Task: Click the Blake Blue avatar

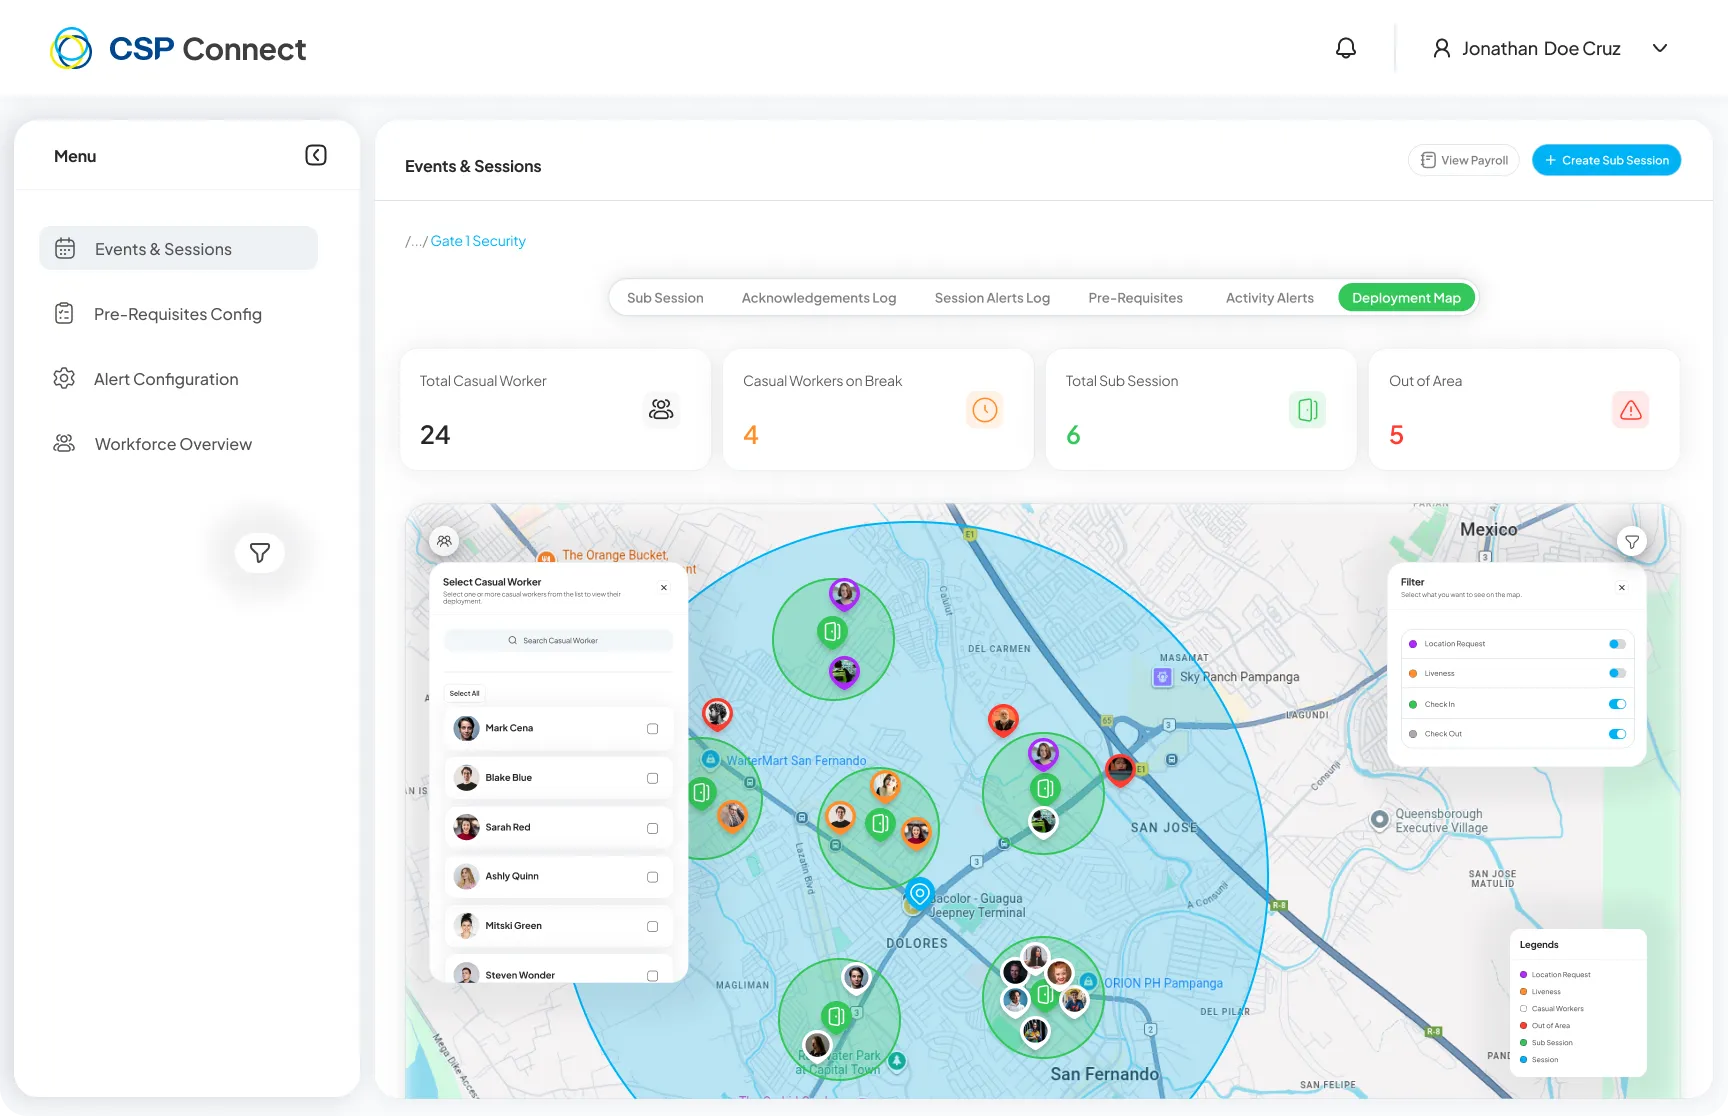Action: (x=467, y=777)
